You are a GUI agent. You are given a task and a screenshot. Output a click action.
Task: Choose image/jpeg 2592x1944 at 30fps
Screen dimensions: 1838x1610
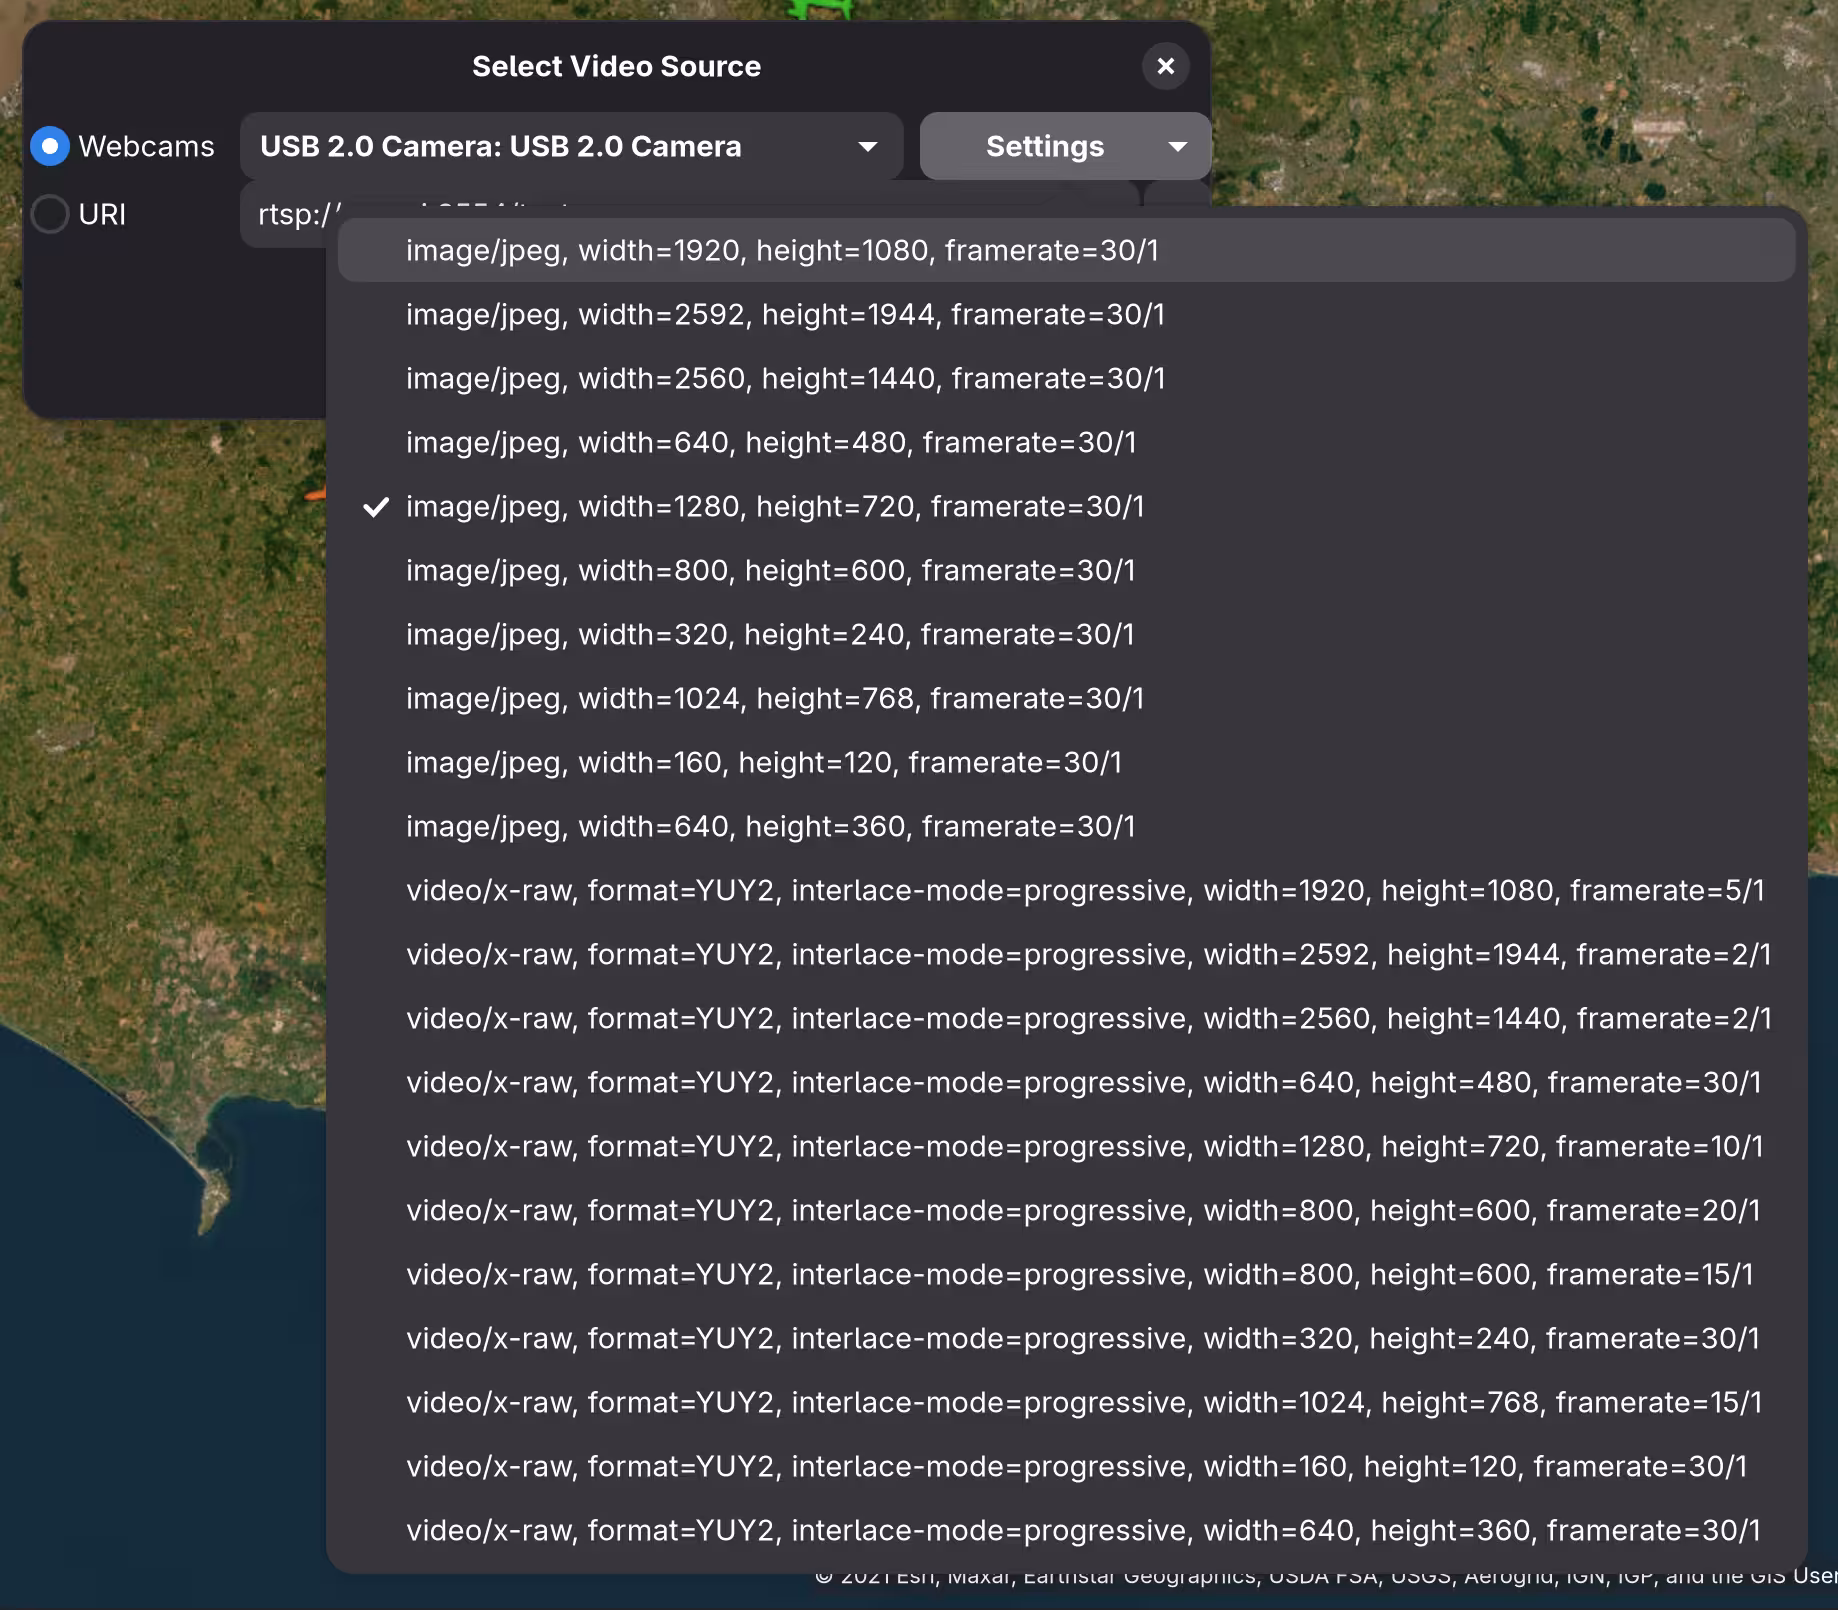point(785,314)
